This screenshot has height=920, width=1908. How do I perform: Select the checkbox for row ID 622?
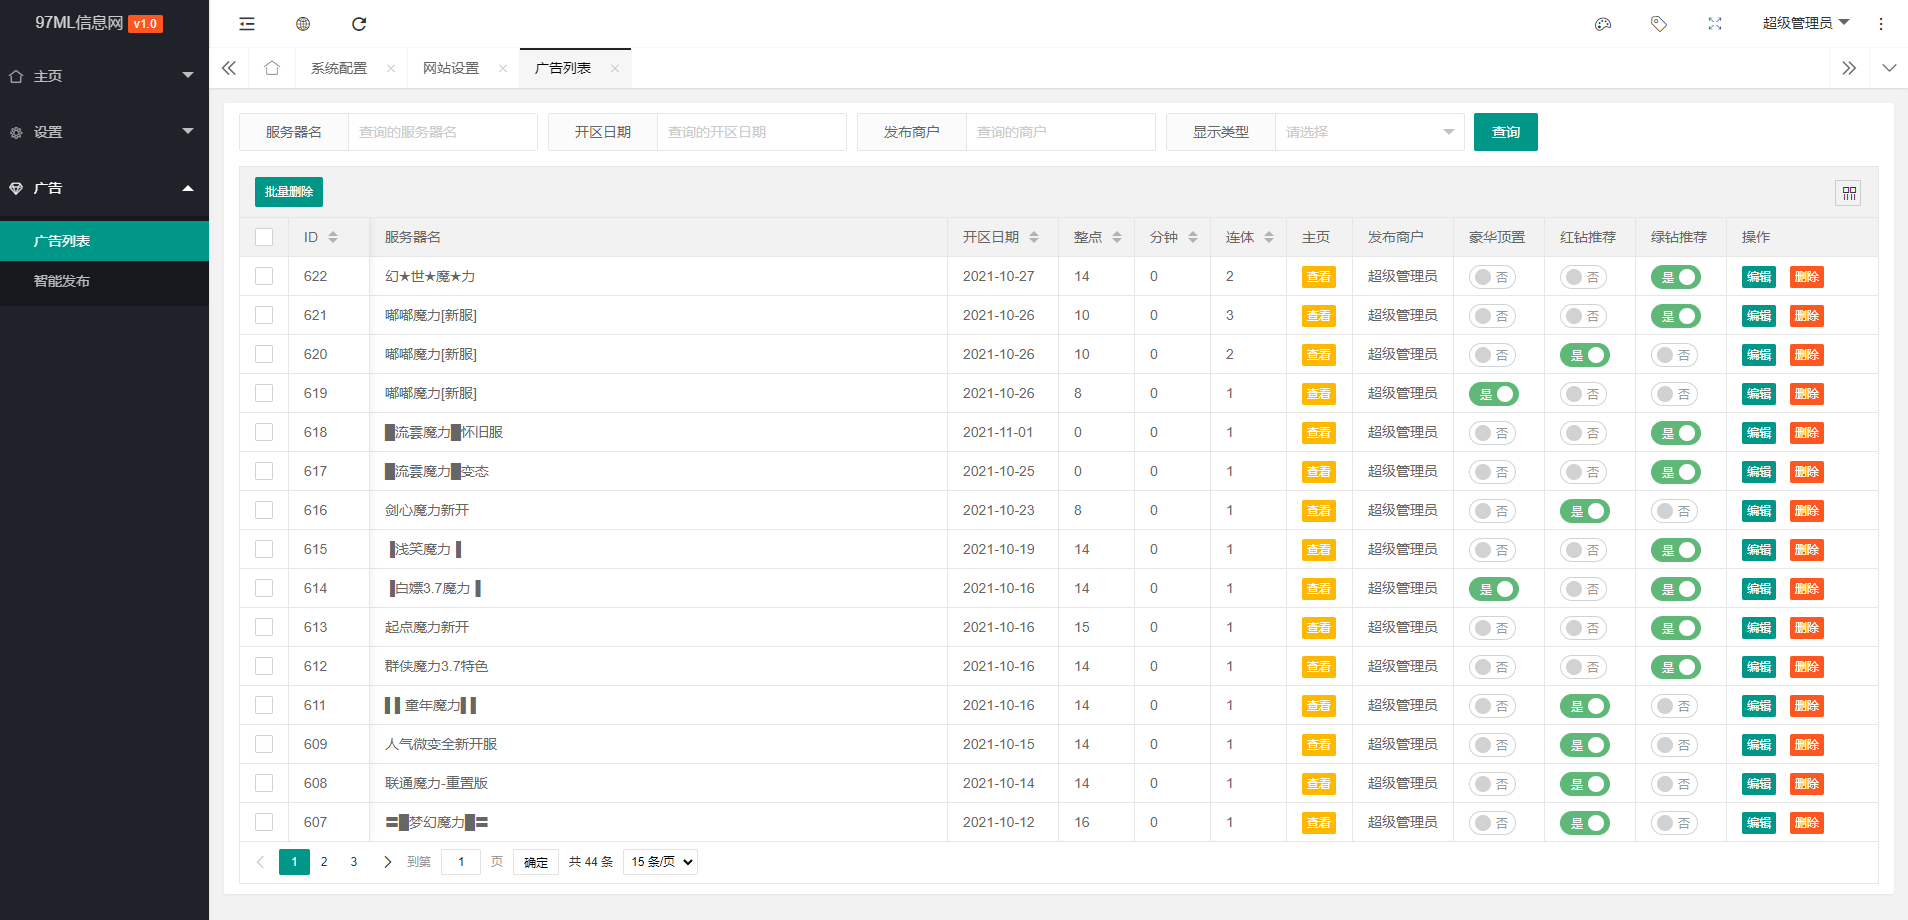click(x=264, y=276)
